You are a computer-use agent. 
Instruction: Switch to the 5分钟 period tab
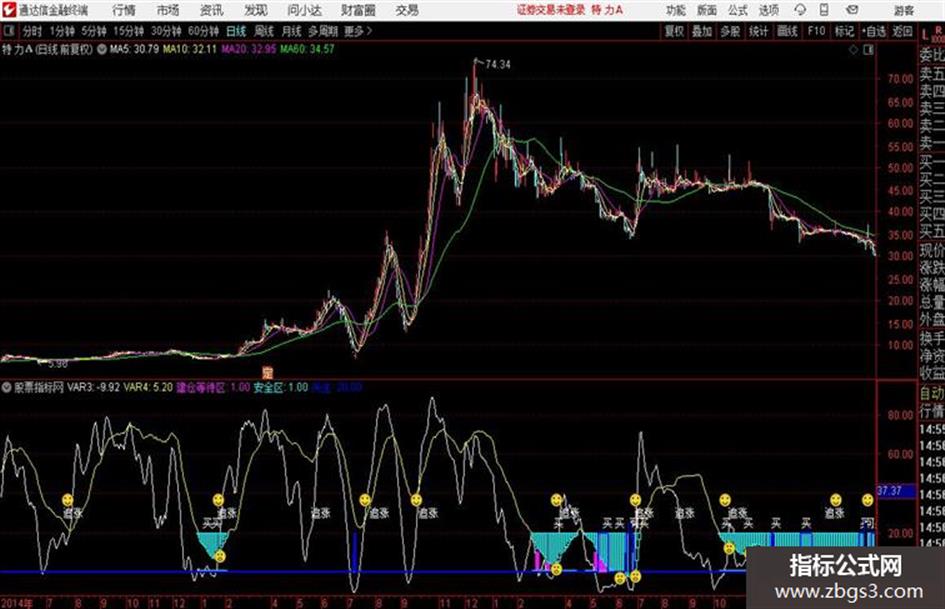(x=94, y=31)
